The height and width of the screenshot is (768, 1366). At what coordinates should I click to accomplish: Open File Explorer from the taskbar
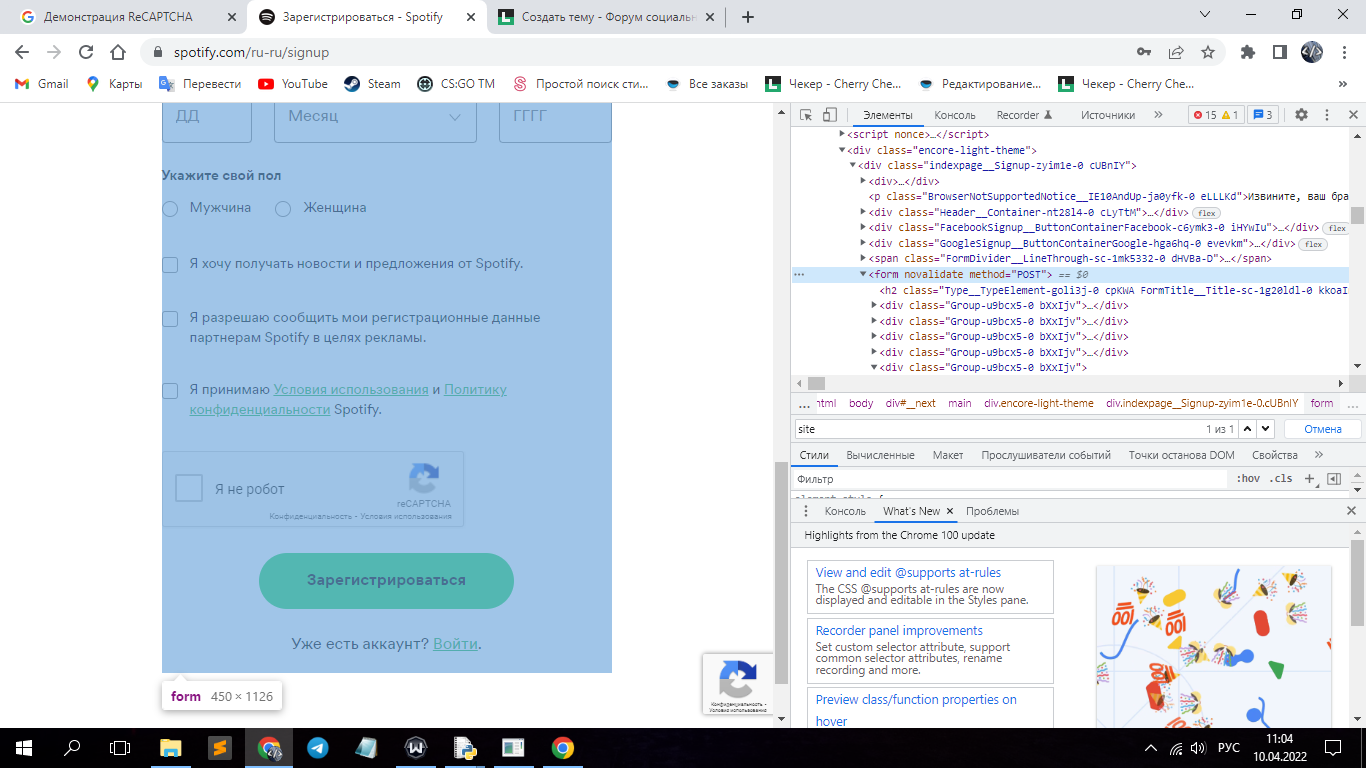click(x=171, y=747)
